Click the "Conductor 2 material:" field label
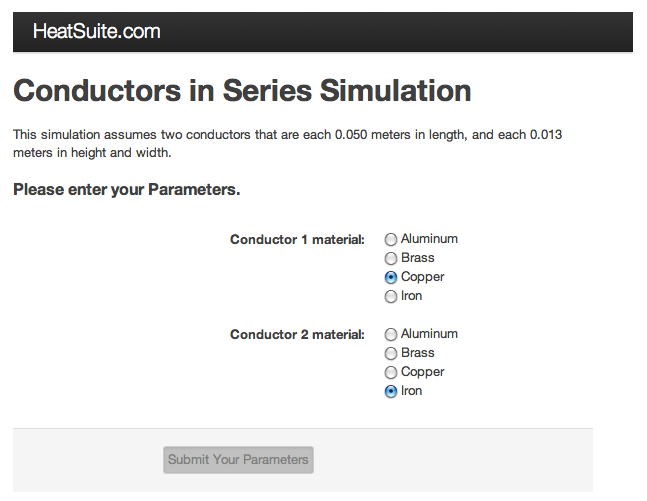 297,335
